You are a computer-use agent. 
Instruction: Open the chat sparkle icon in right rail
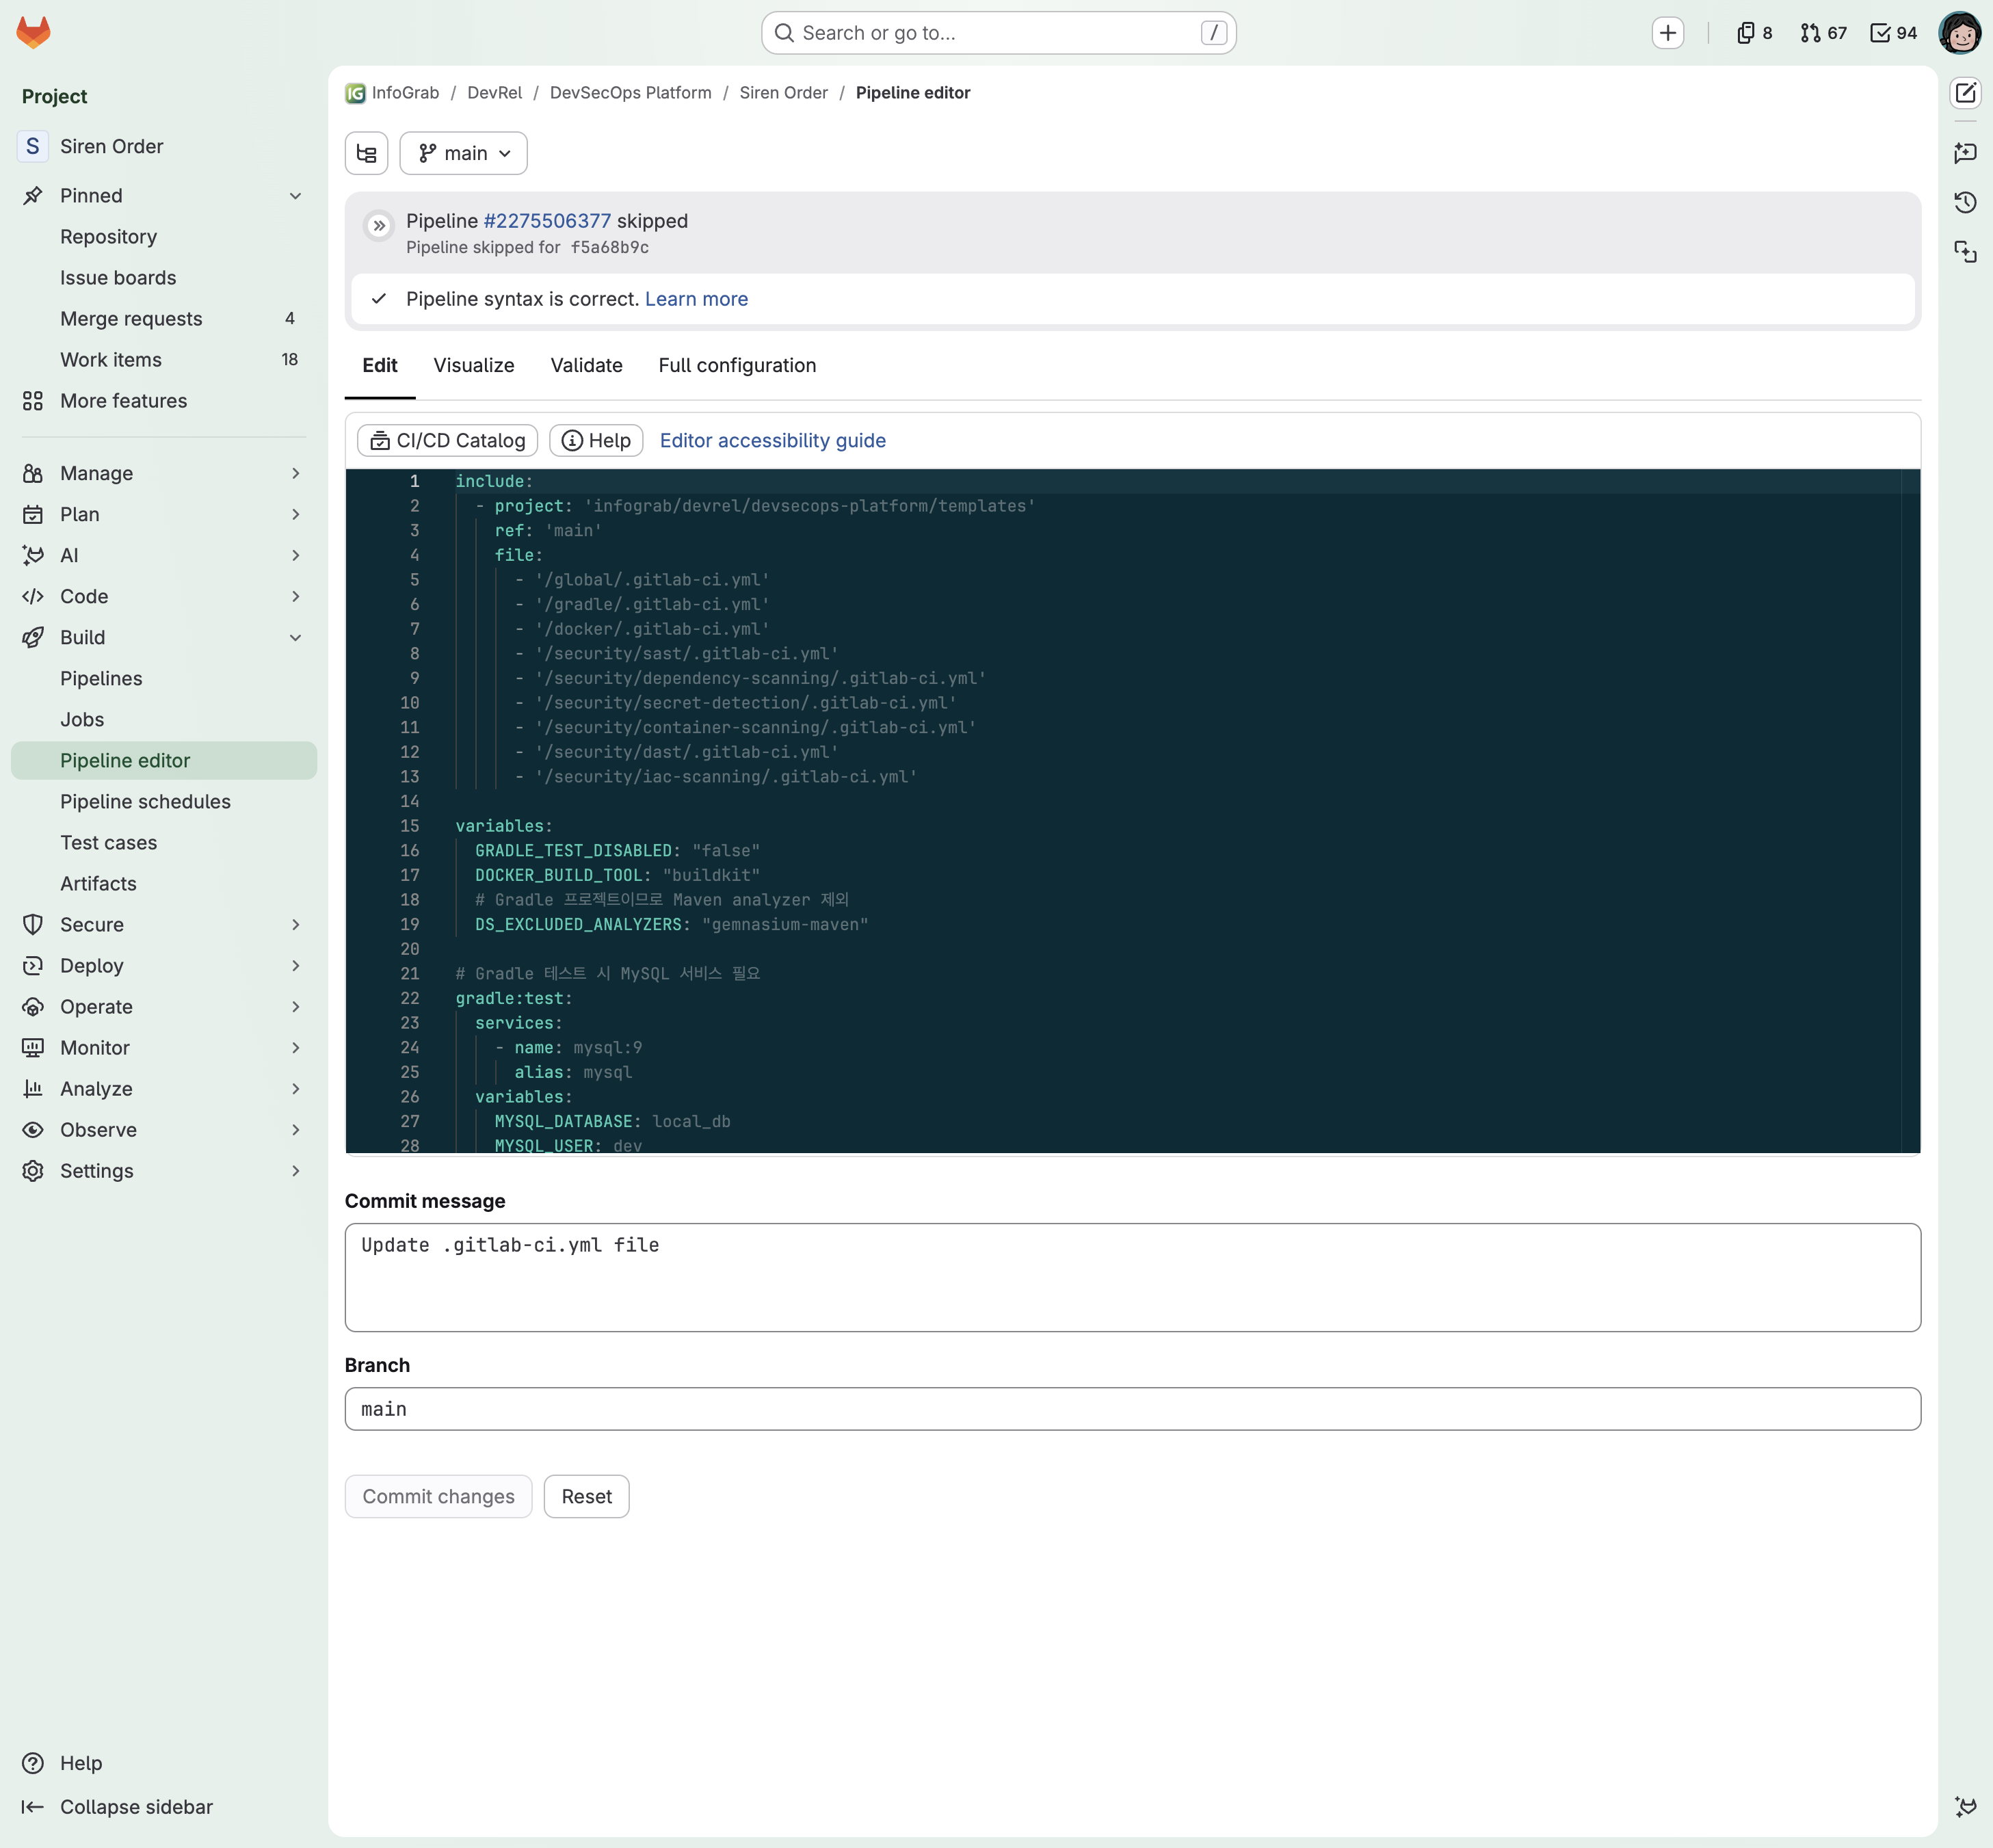click(x=1965, y=153)
